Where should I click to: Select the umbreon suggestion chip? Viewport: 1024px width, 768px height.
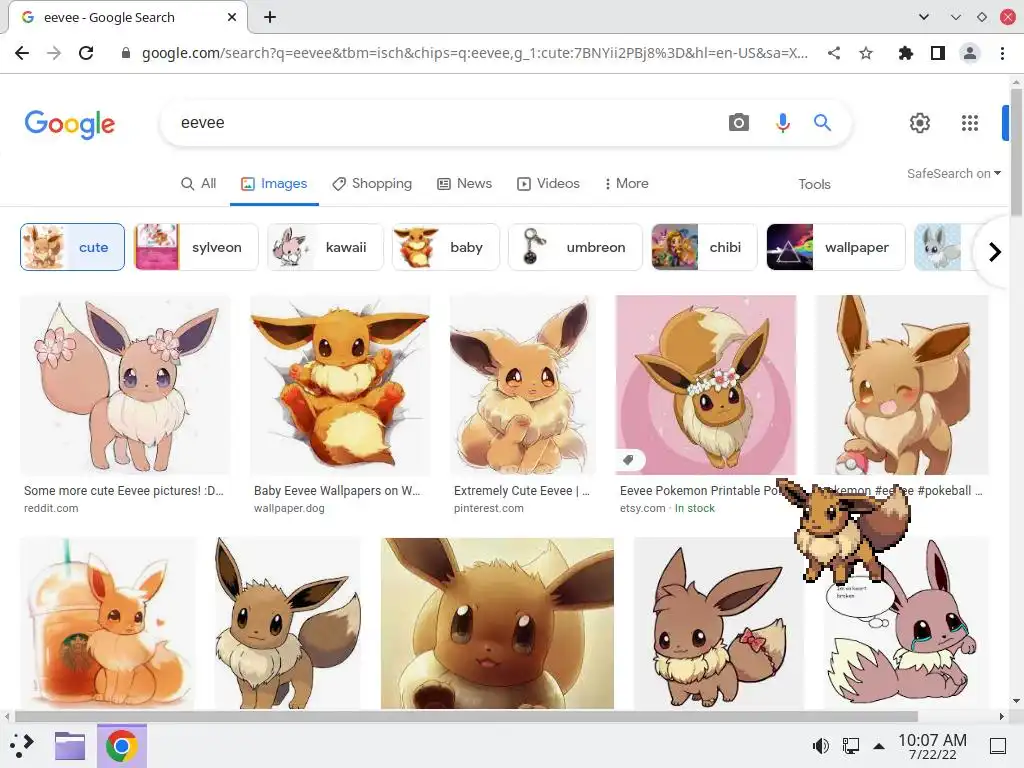pos(575,247)
